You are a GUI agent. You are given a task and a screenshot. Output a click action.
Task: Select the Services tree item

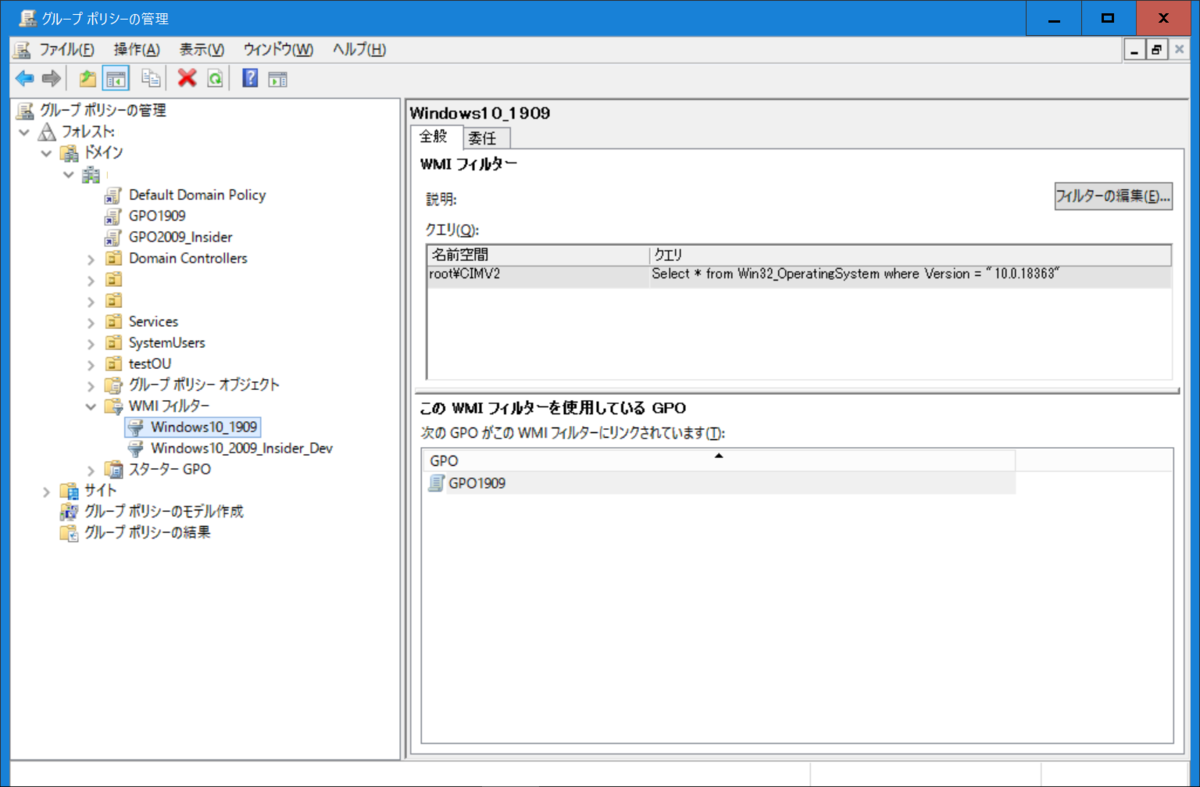coord(153,322)
